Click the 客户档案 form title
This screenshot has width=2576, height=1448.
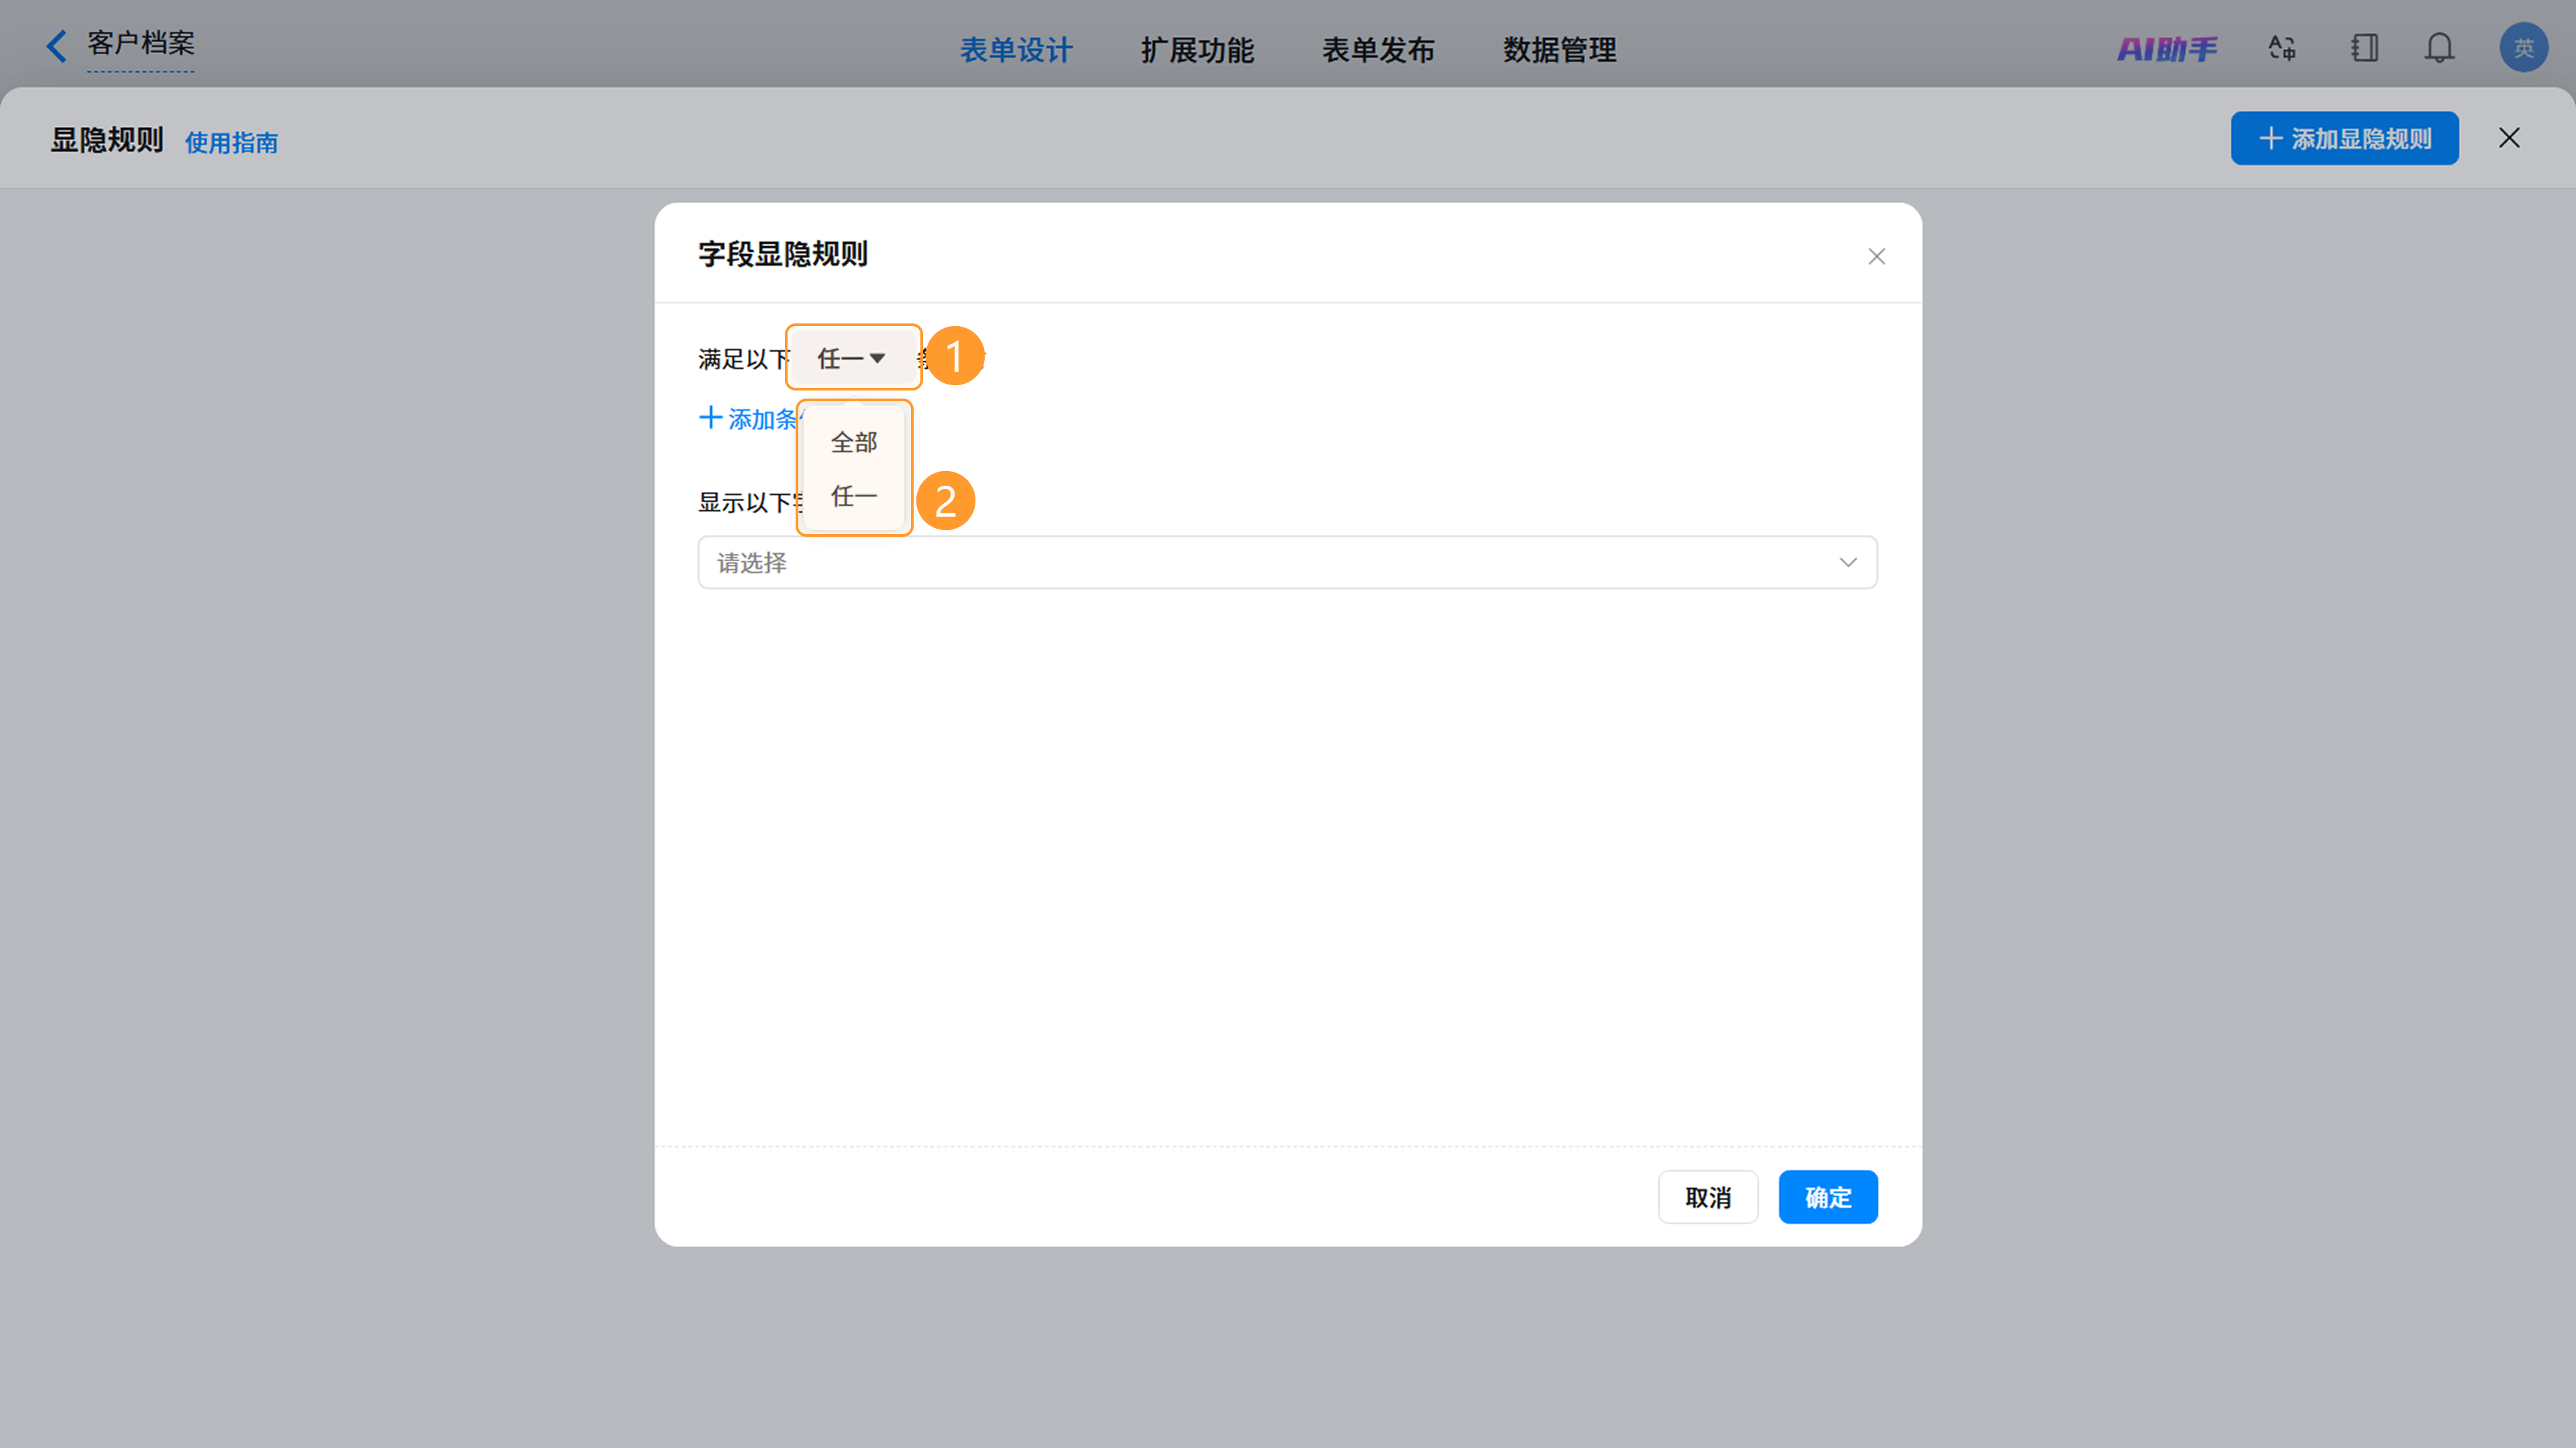pos(141,43)
